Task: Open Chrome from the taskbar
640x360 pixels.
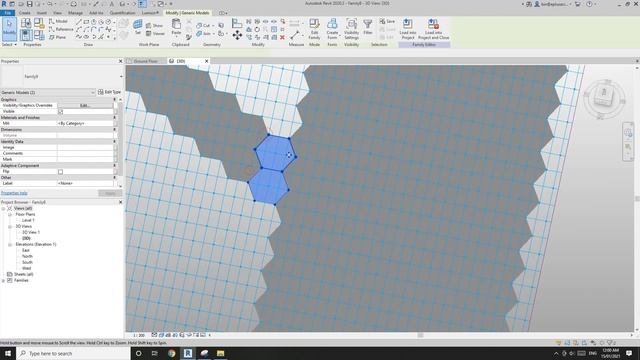Action: coord(171,353)
